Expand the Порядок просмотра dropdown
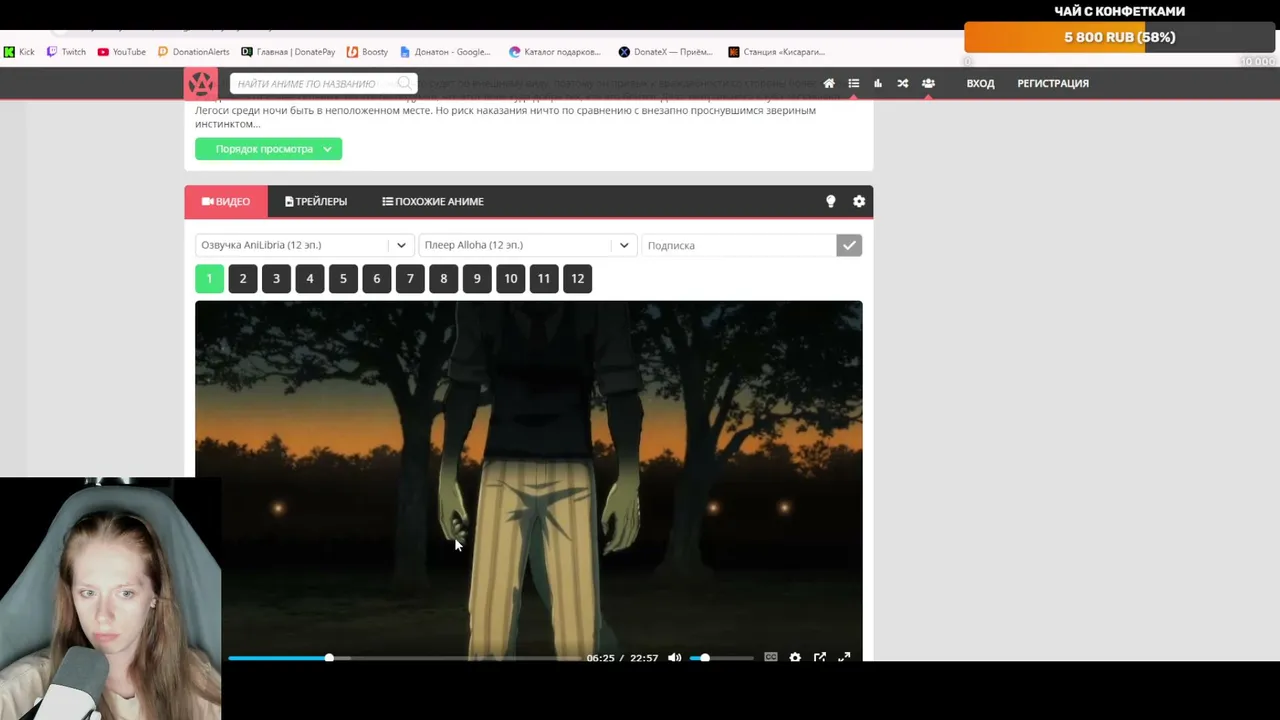Viewport: 1280px width, 720px height. tap(268, 149)
